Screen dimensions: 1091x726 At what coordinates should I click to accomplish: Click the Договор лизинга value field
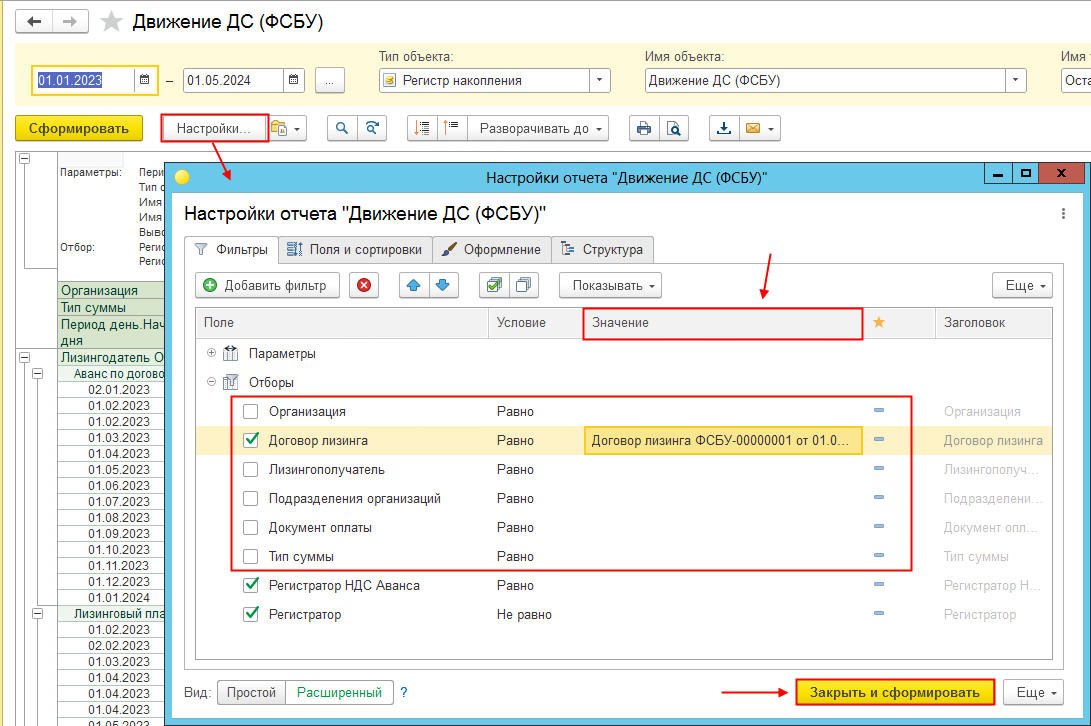pyautogui.click(x=722, y=440)
